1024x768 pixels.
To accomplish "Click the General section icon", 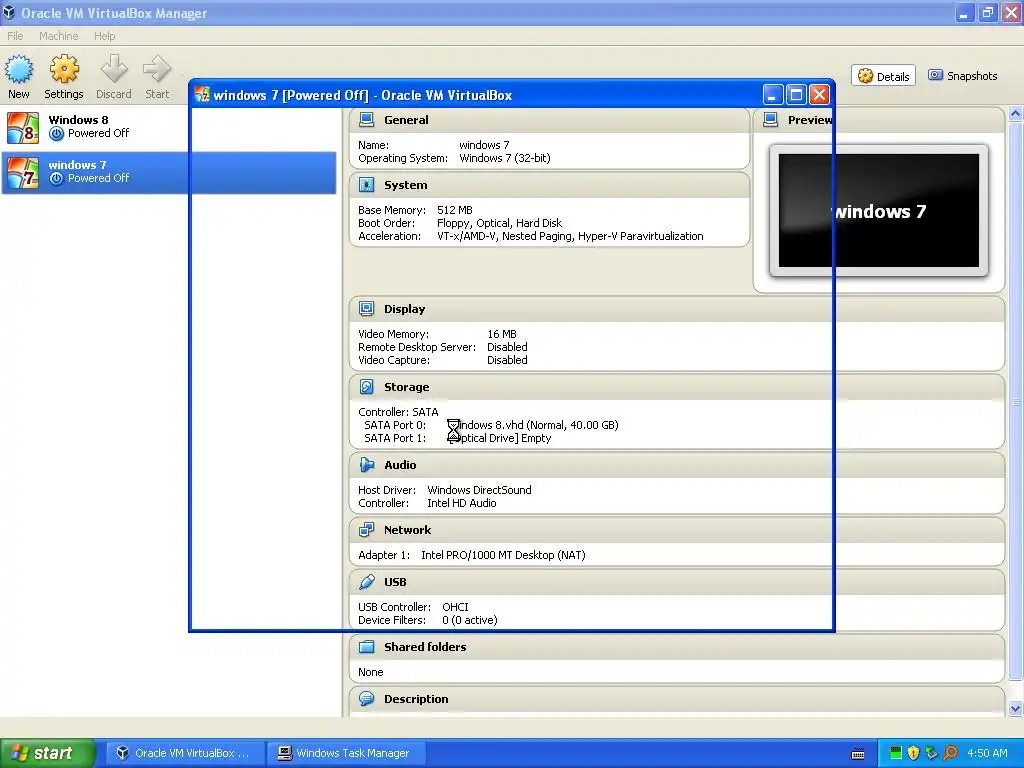I will [366, 120].
